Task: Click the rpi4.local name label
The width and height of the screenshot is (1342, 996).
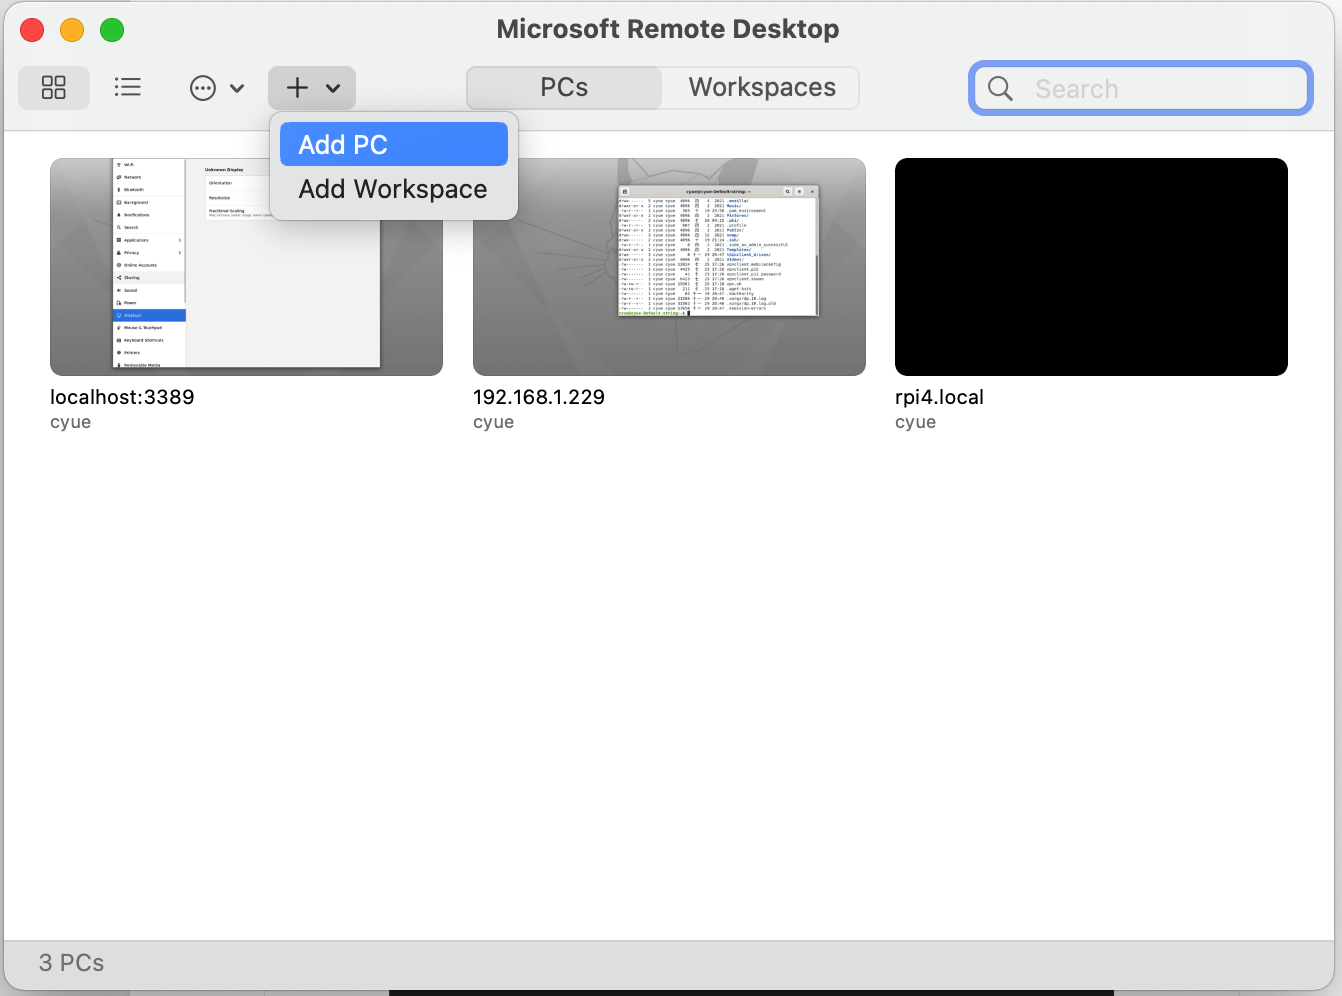Action: 939,397
